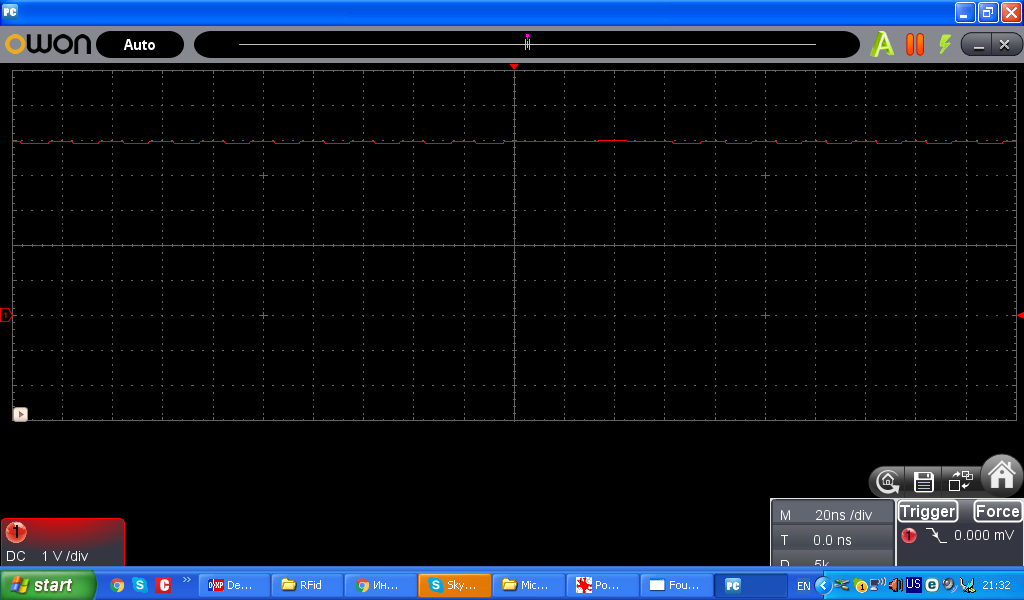This screenshot has height=600, width=1024.
Task: Open the Trigger settings button
Action: click(928, 511)
